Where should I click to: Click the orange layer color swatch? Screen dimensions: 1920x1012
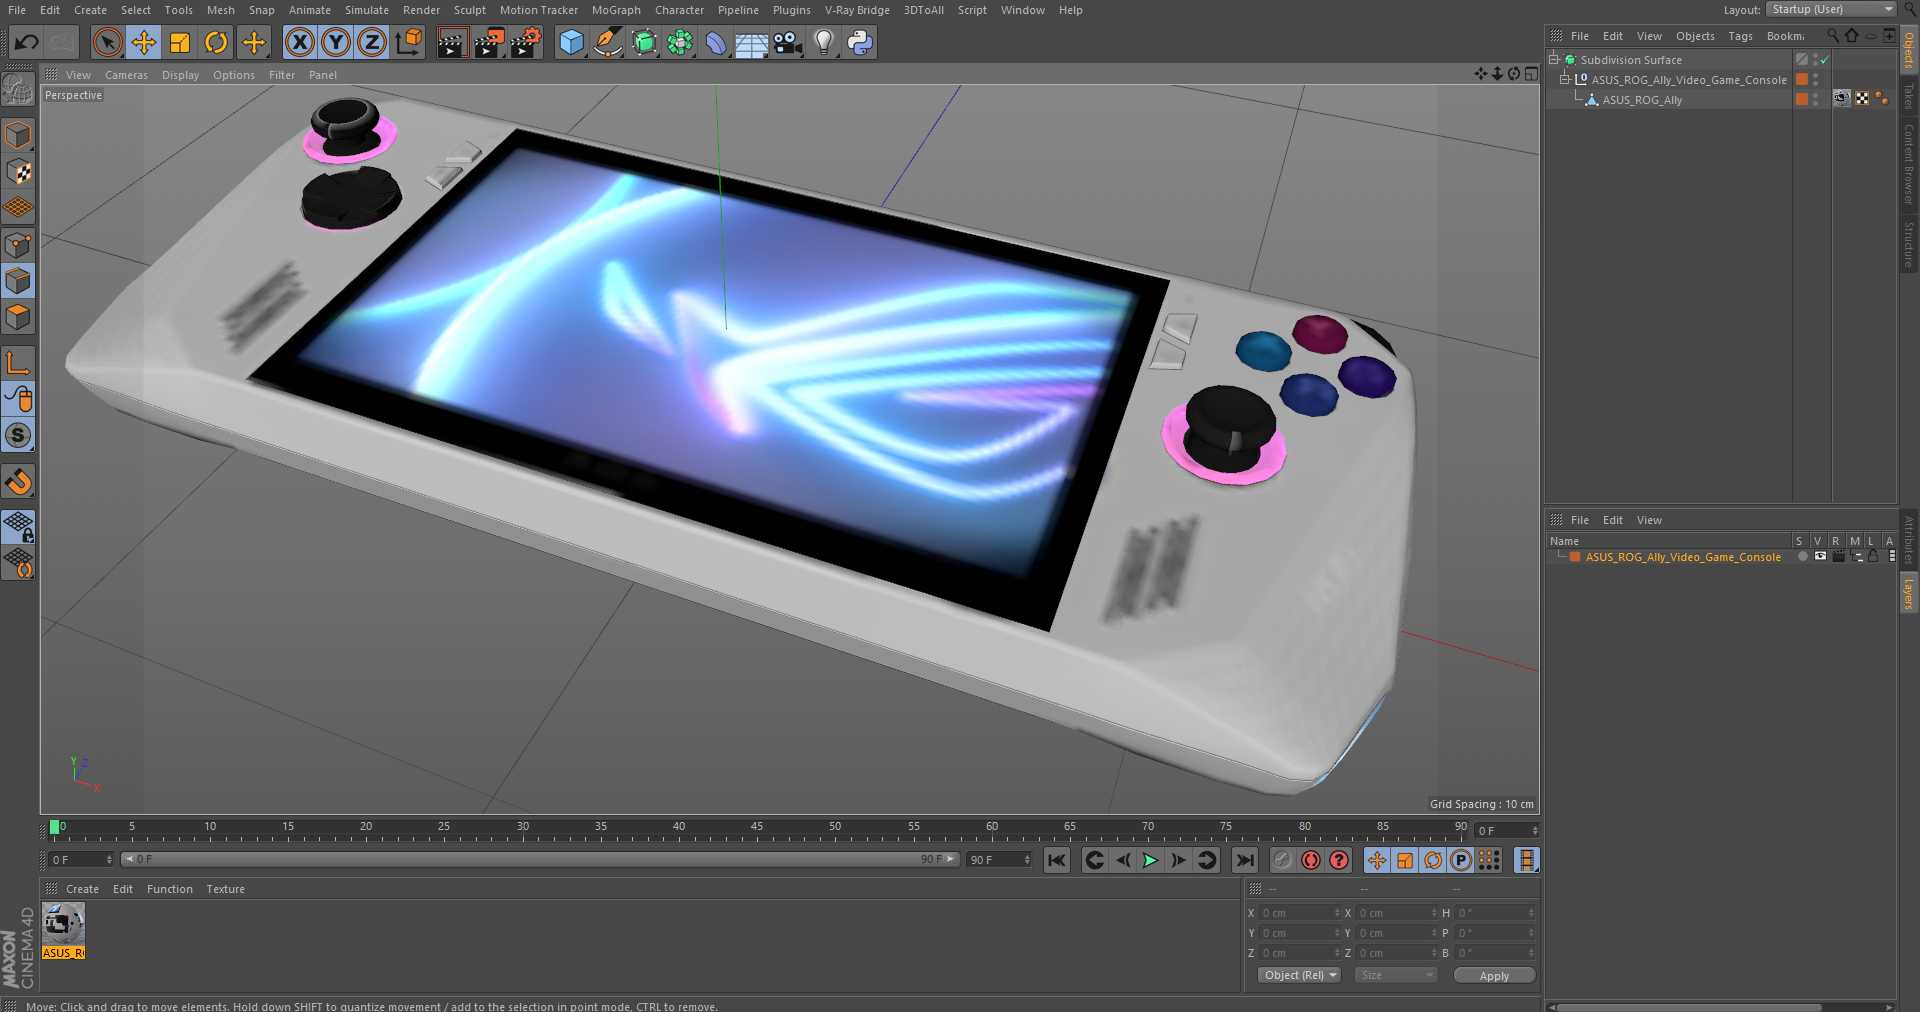point(1575,557)
